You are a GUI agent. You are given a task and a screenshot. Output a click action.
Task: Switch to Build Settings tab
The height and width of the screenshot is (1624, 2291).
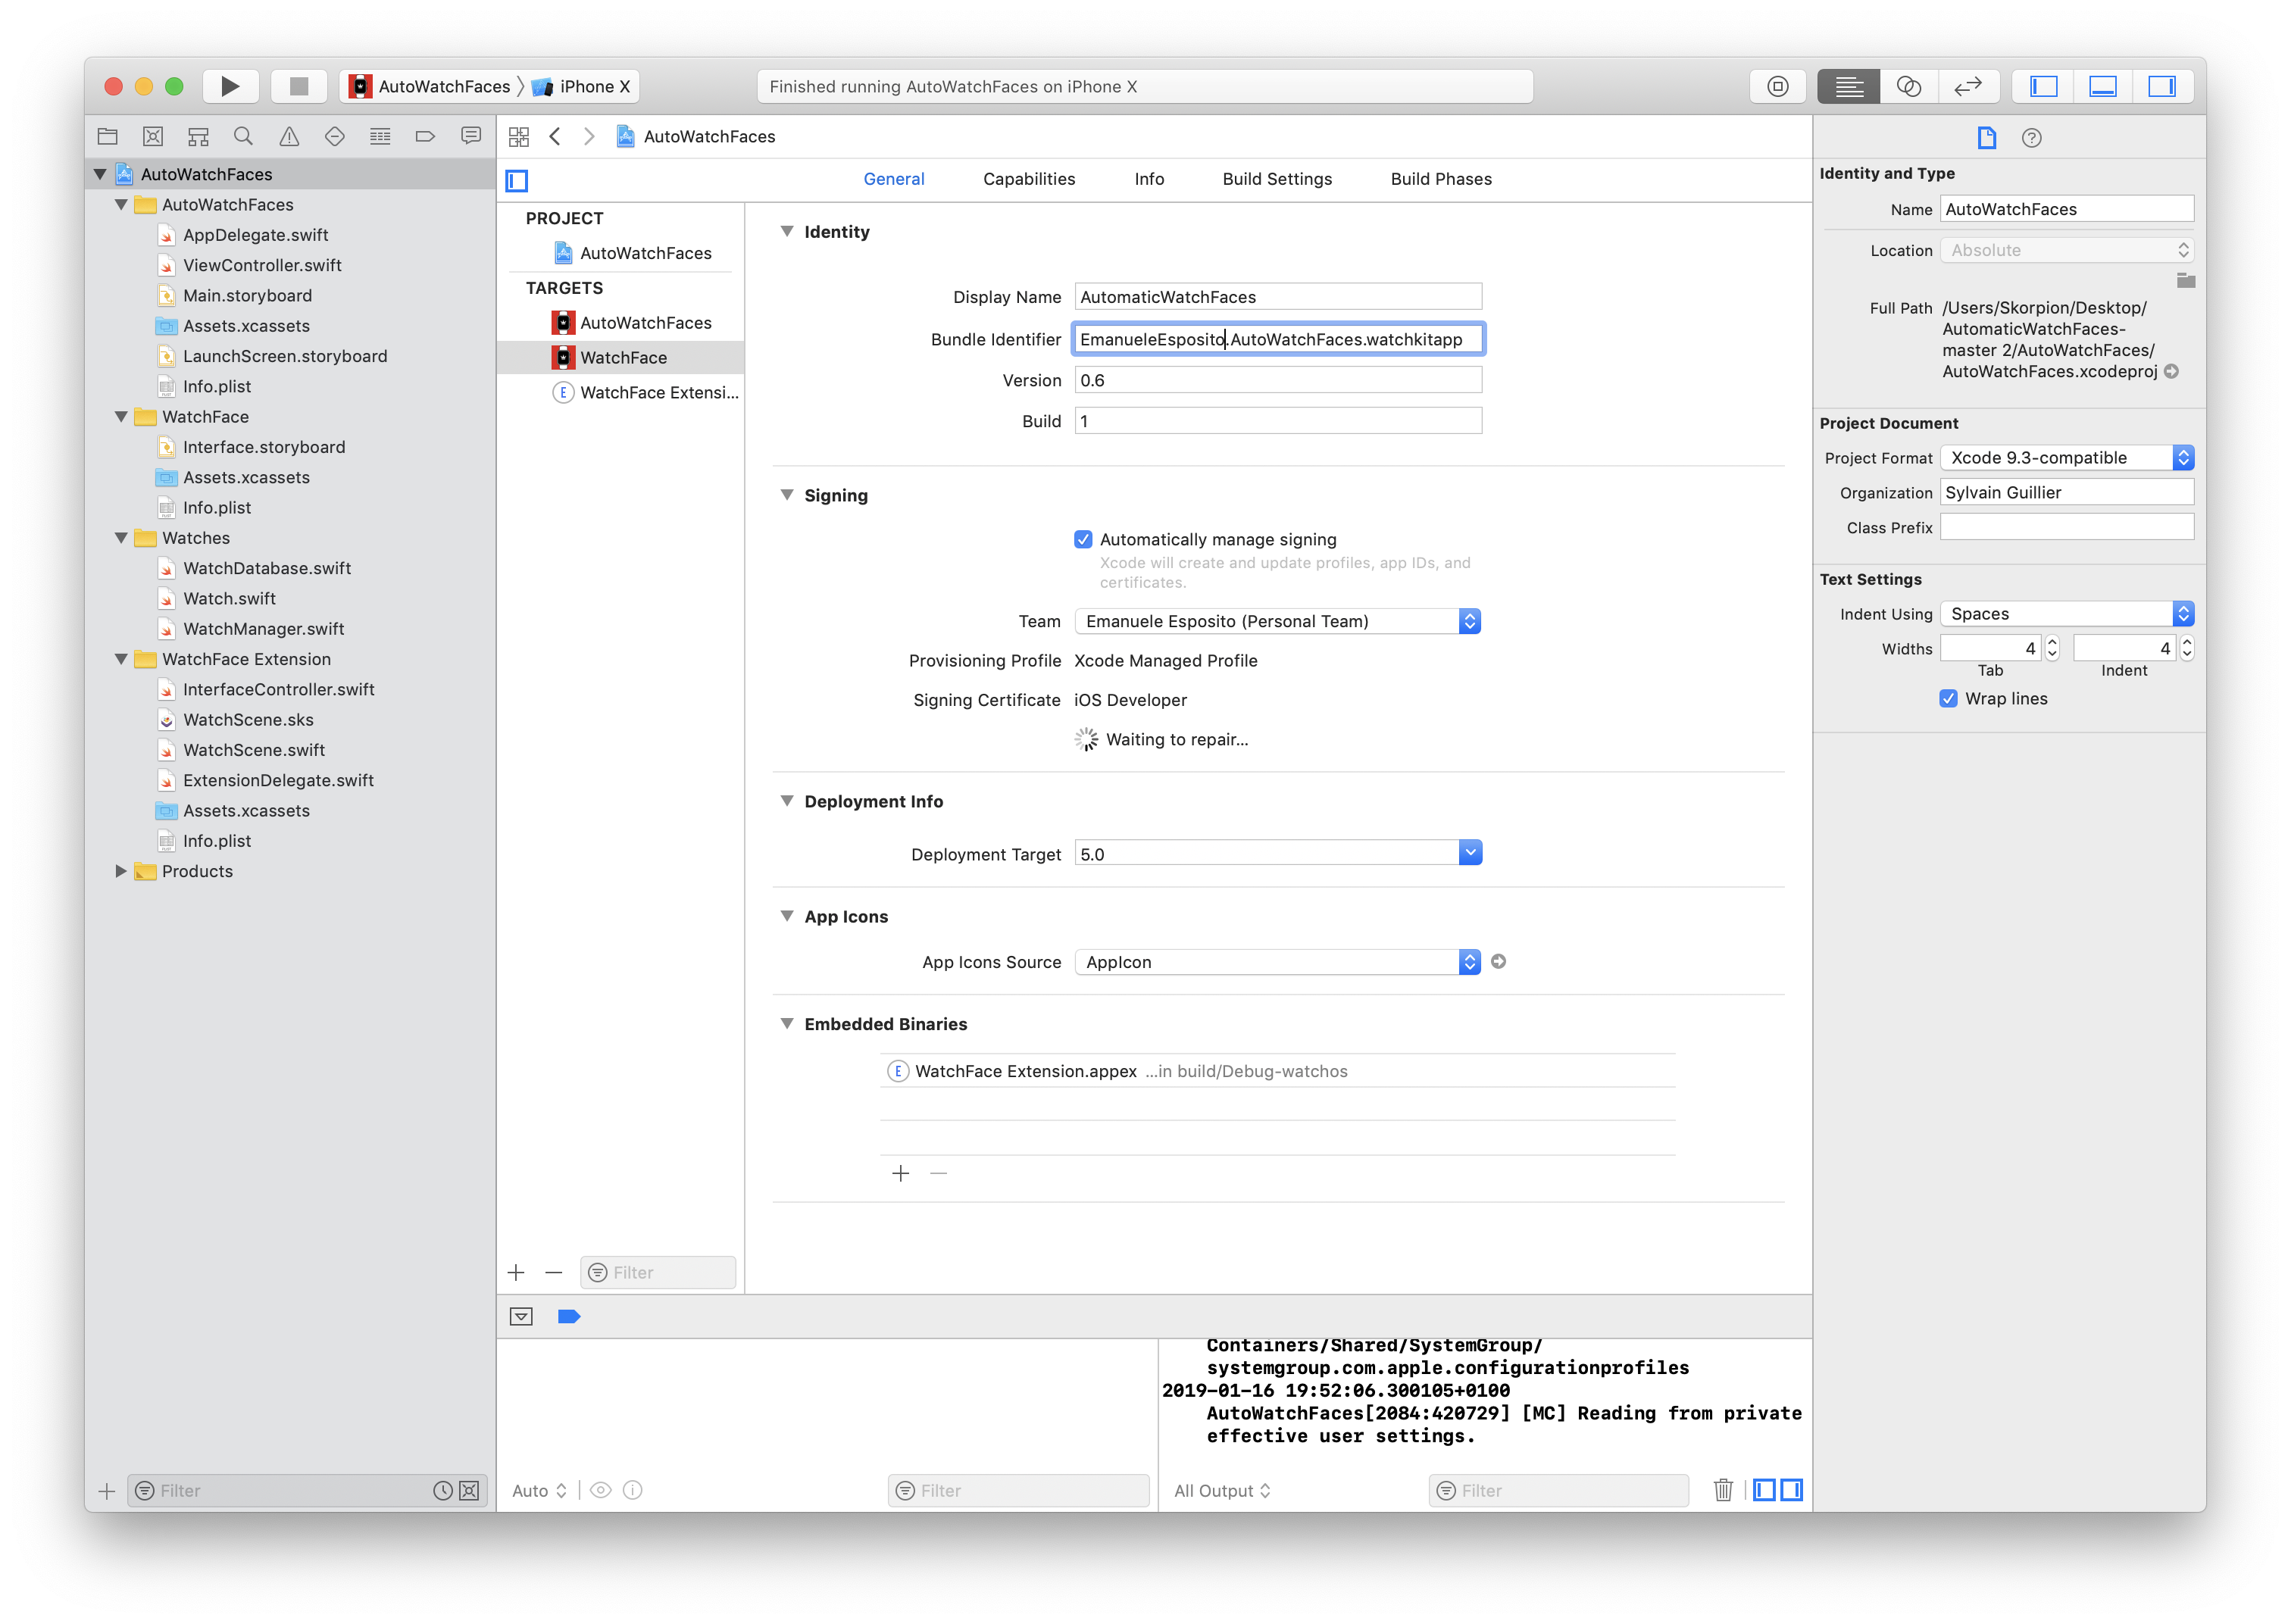coord(1276,179)
